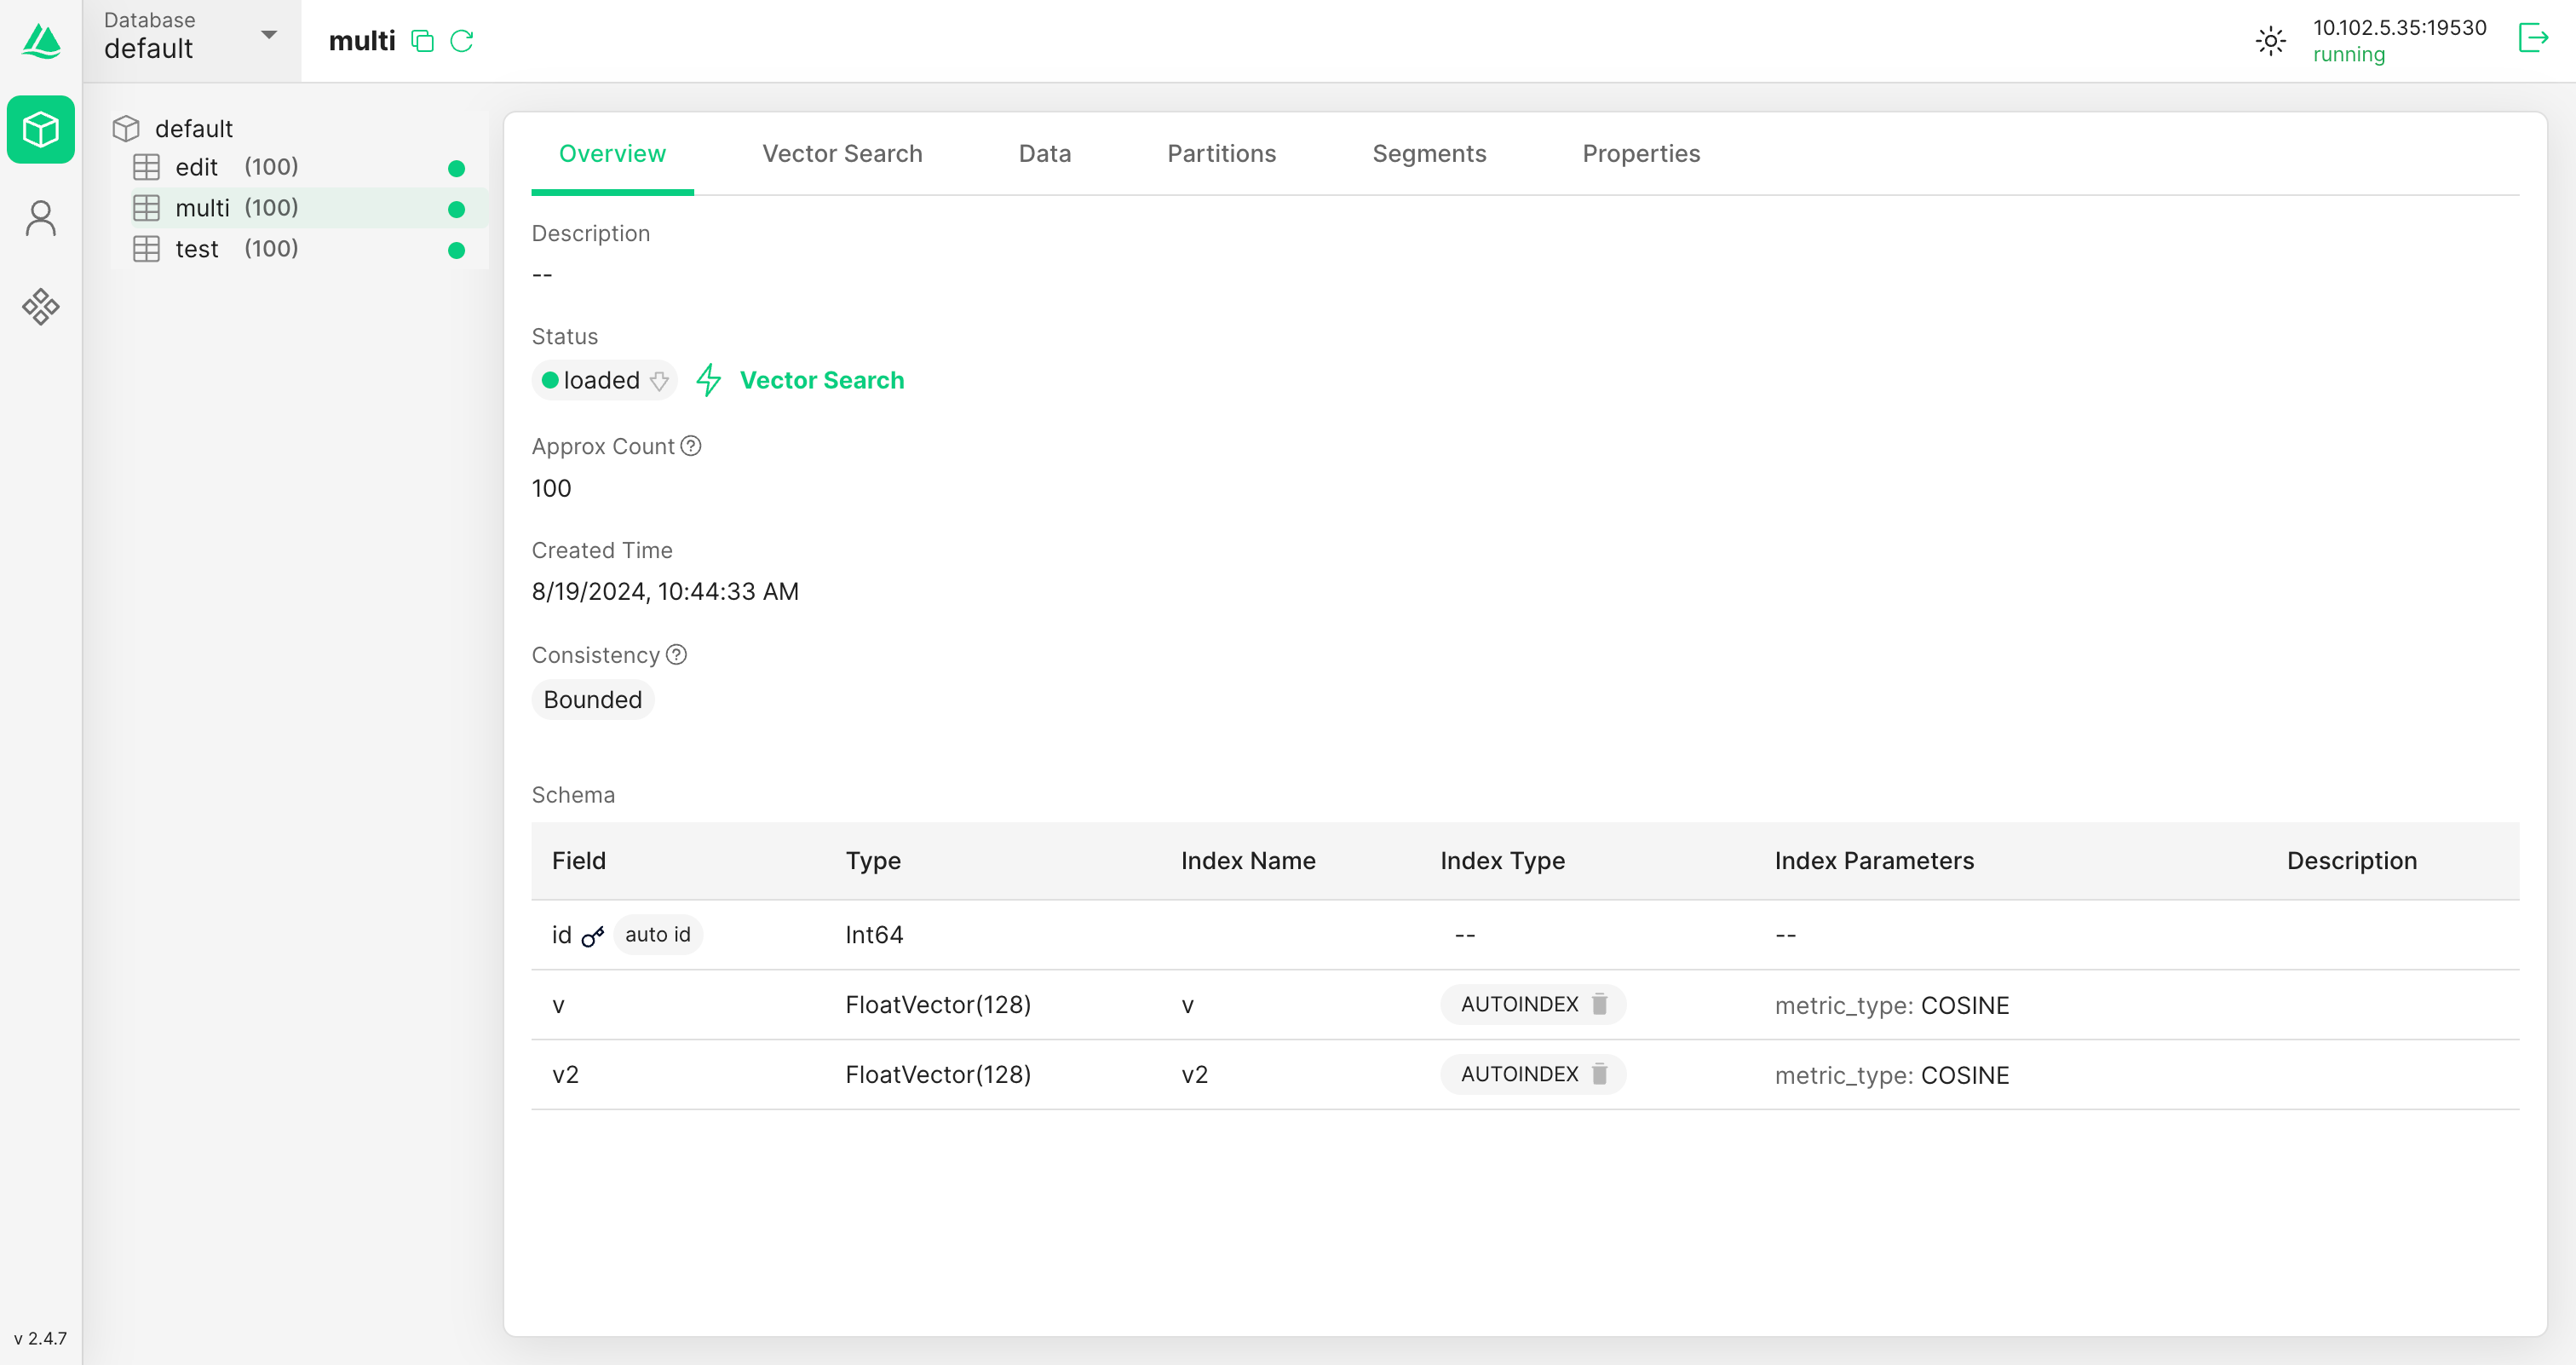Click the green Vector Search link
Image resolution: width=2576 pixels, height=1365 pixels.
[x=822, y=380]
